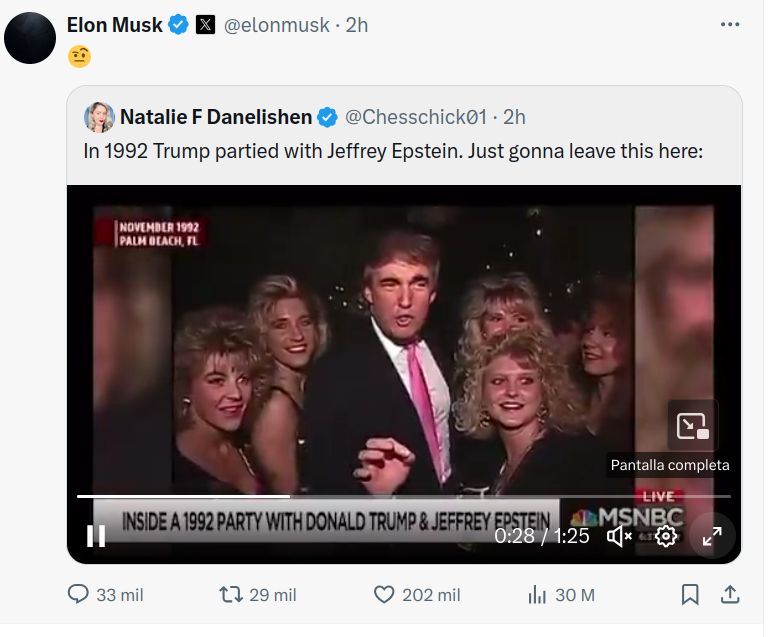Open the @elonmusk handle link
Screen dimensions: 783x637
pyautogui.click(x=275, y=26)
